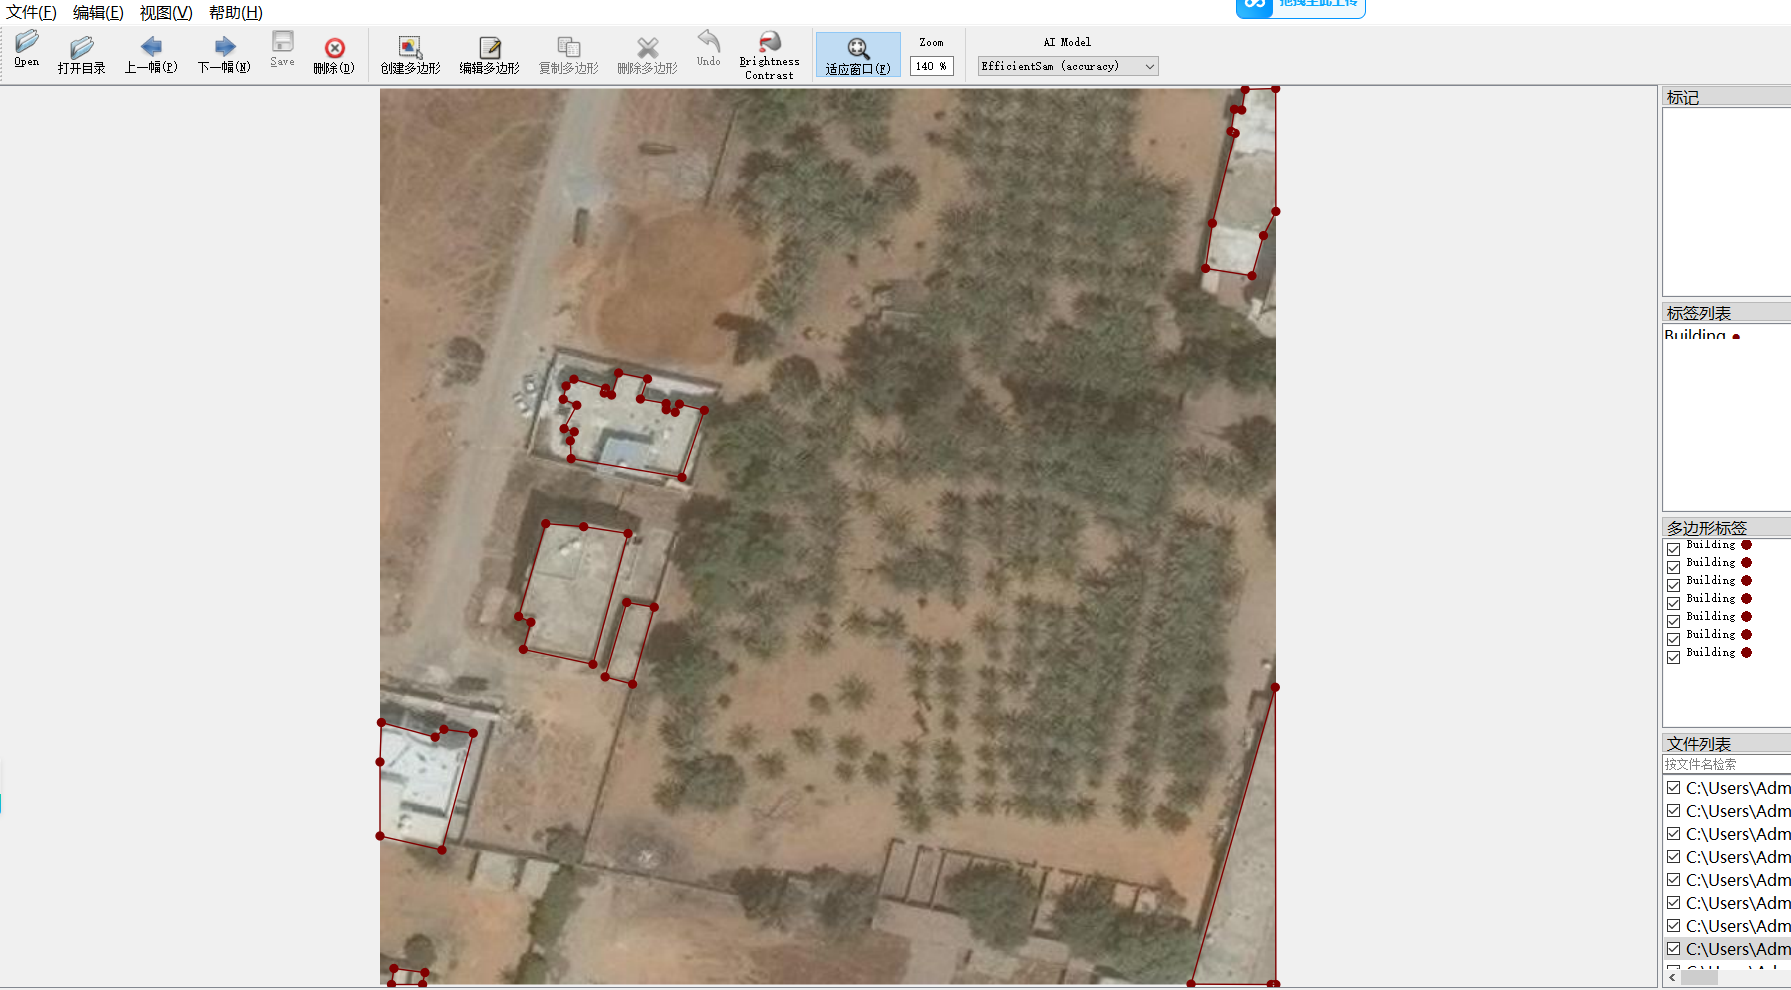Go to next image with 下一幅

[224, 54]
